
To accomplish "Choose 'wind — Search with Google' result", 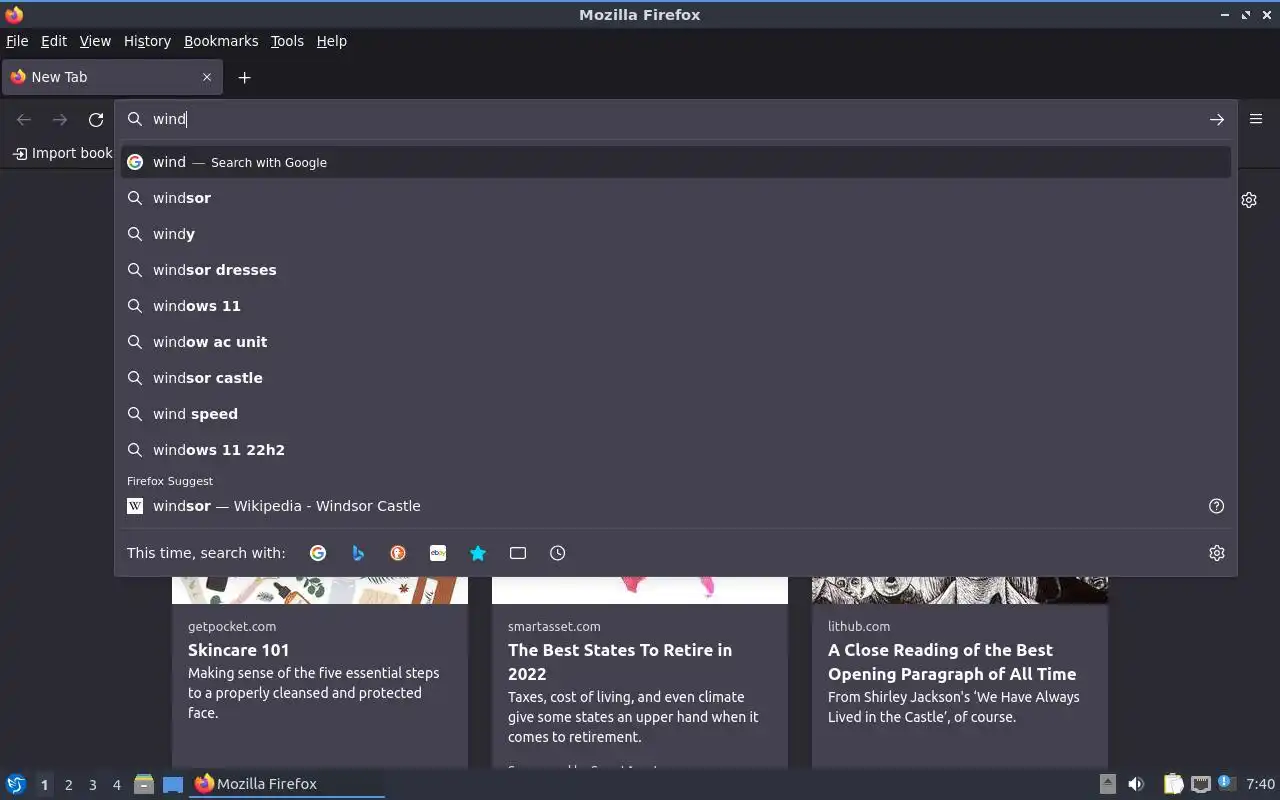I will pos(676,162).
